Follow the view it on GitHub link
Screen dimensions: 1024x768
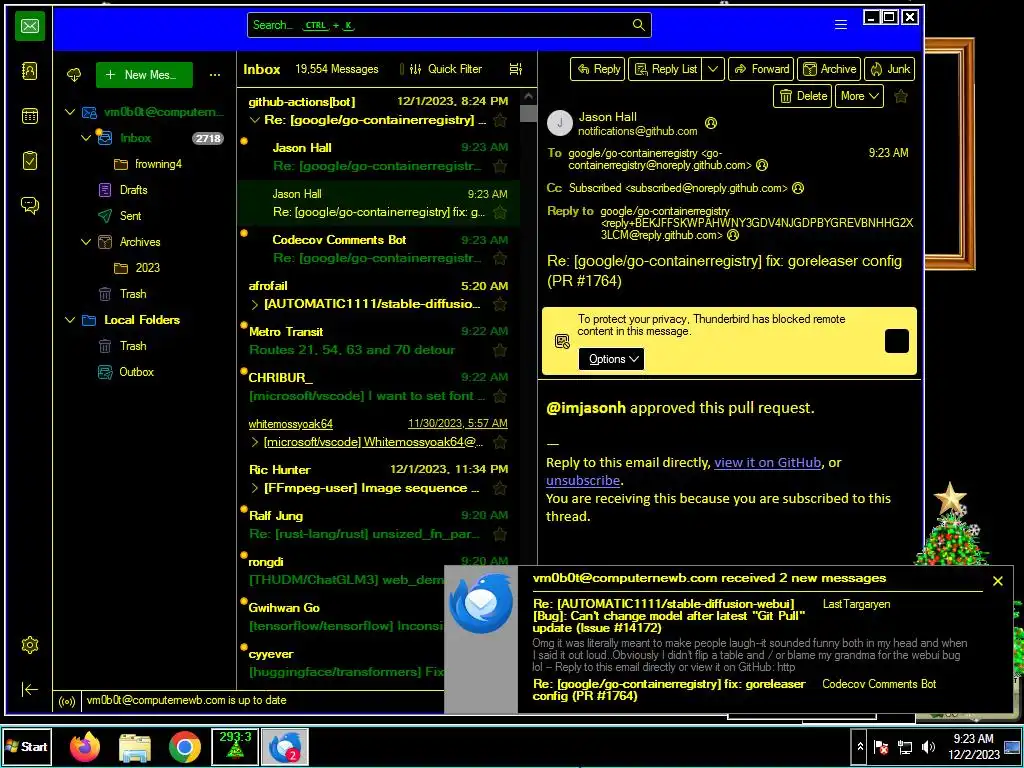click(x=767, y=463)
